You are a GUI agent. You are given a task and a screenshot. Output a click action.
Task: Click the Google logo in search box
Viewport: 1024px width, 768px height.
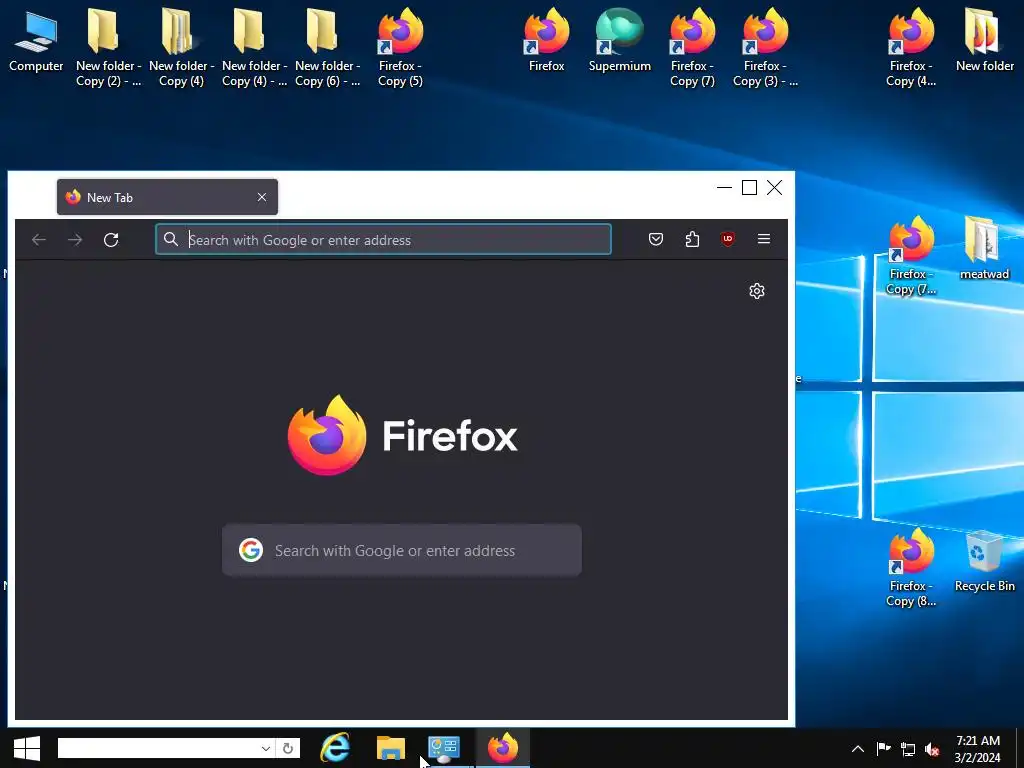[x=251, y=551]
